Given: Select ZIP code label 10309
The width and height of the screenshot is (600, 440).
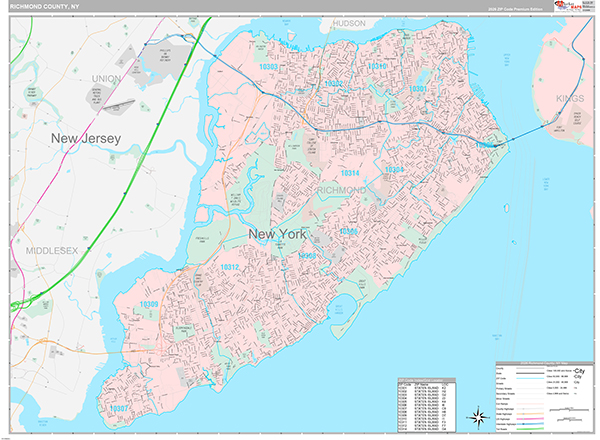Looking at the screenshot, I should (149, 304).
